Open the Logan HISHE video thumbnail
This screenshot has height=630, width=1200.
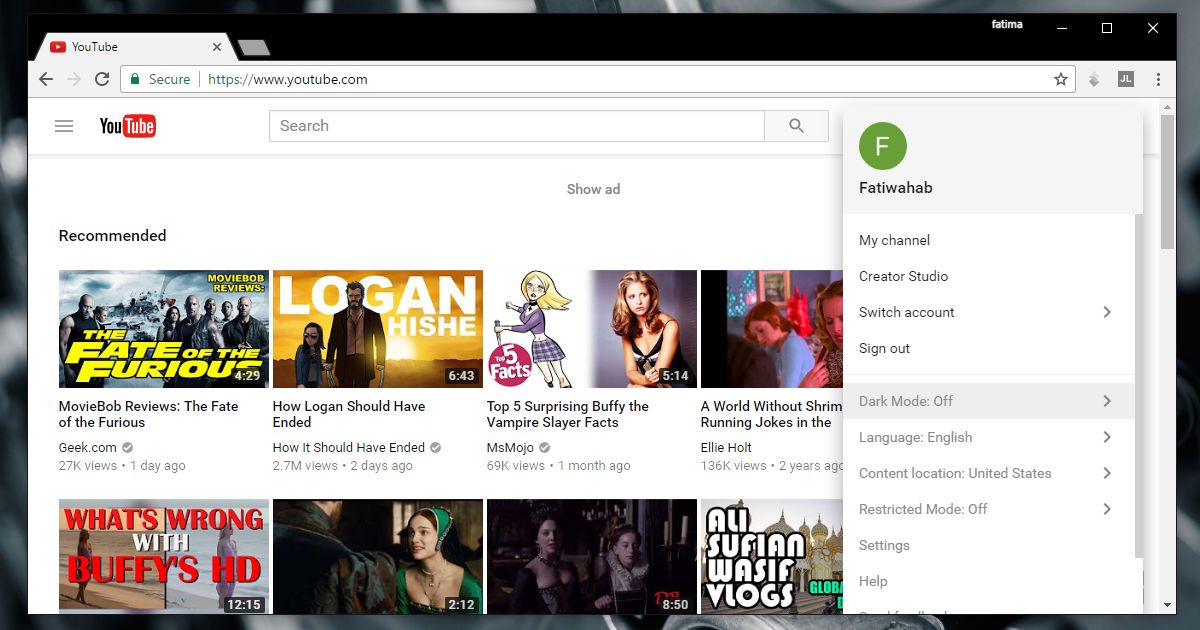pyautogui.click(x=378, y=329)
